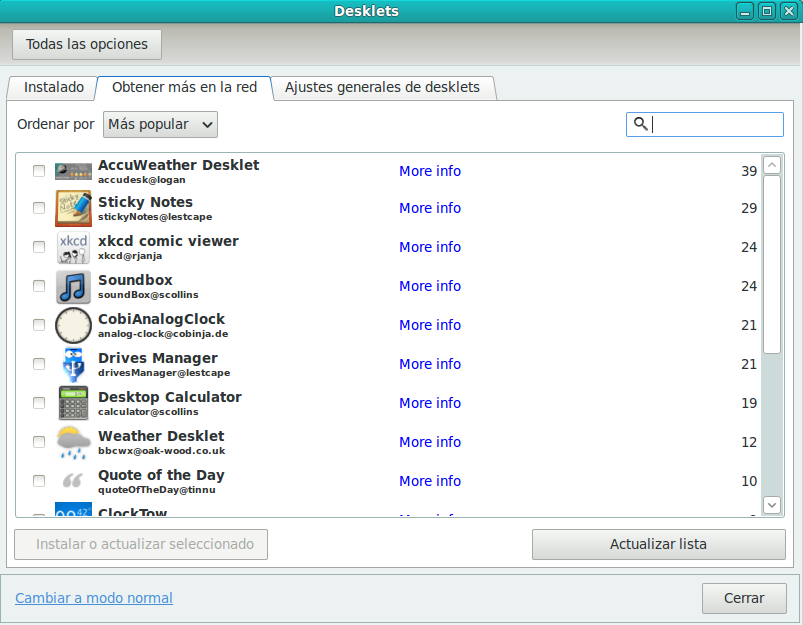
Task: Open 'Ajustes generales de desklets' tab
Action: click(382, 88)
